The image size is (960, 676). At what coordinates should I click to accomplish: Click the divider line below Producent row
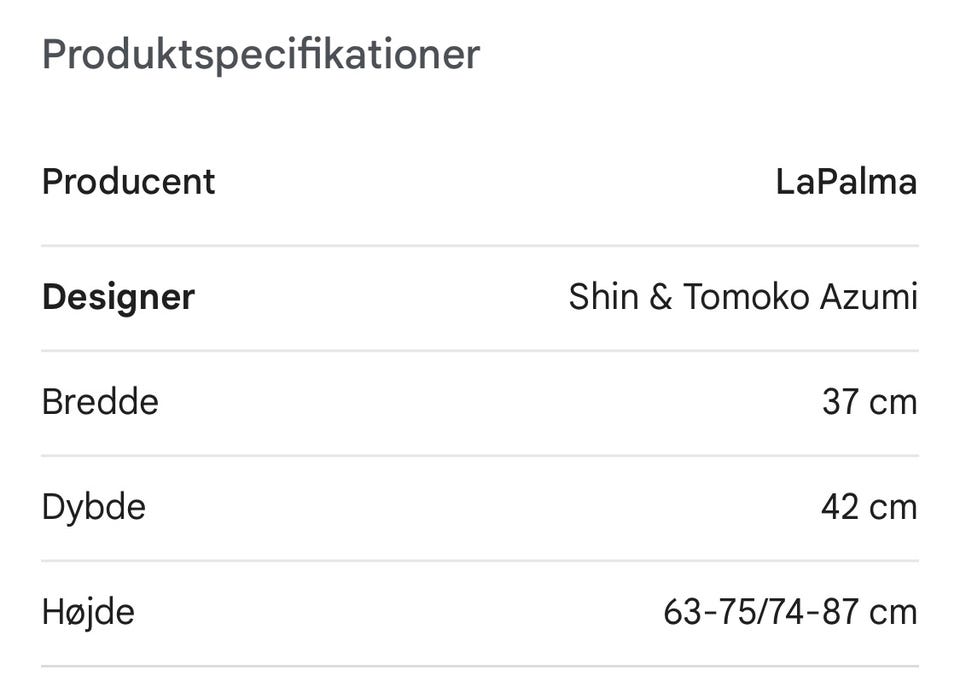tap(480, 245)
